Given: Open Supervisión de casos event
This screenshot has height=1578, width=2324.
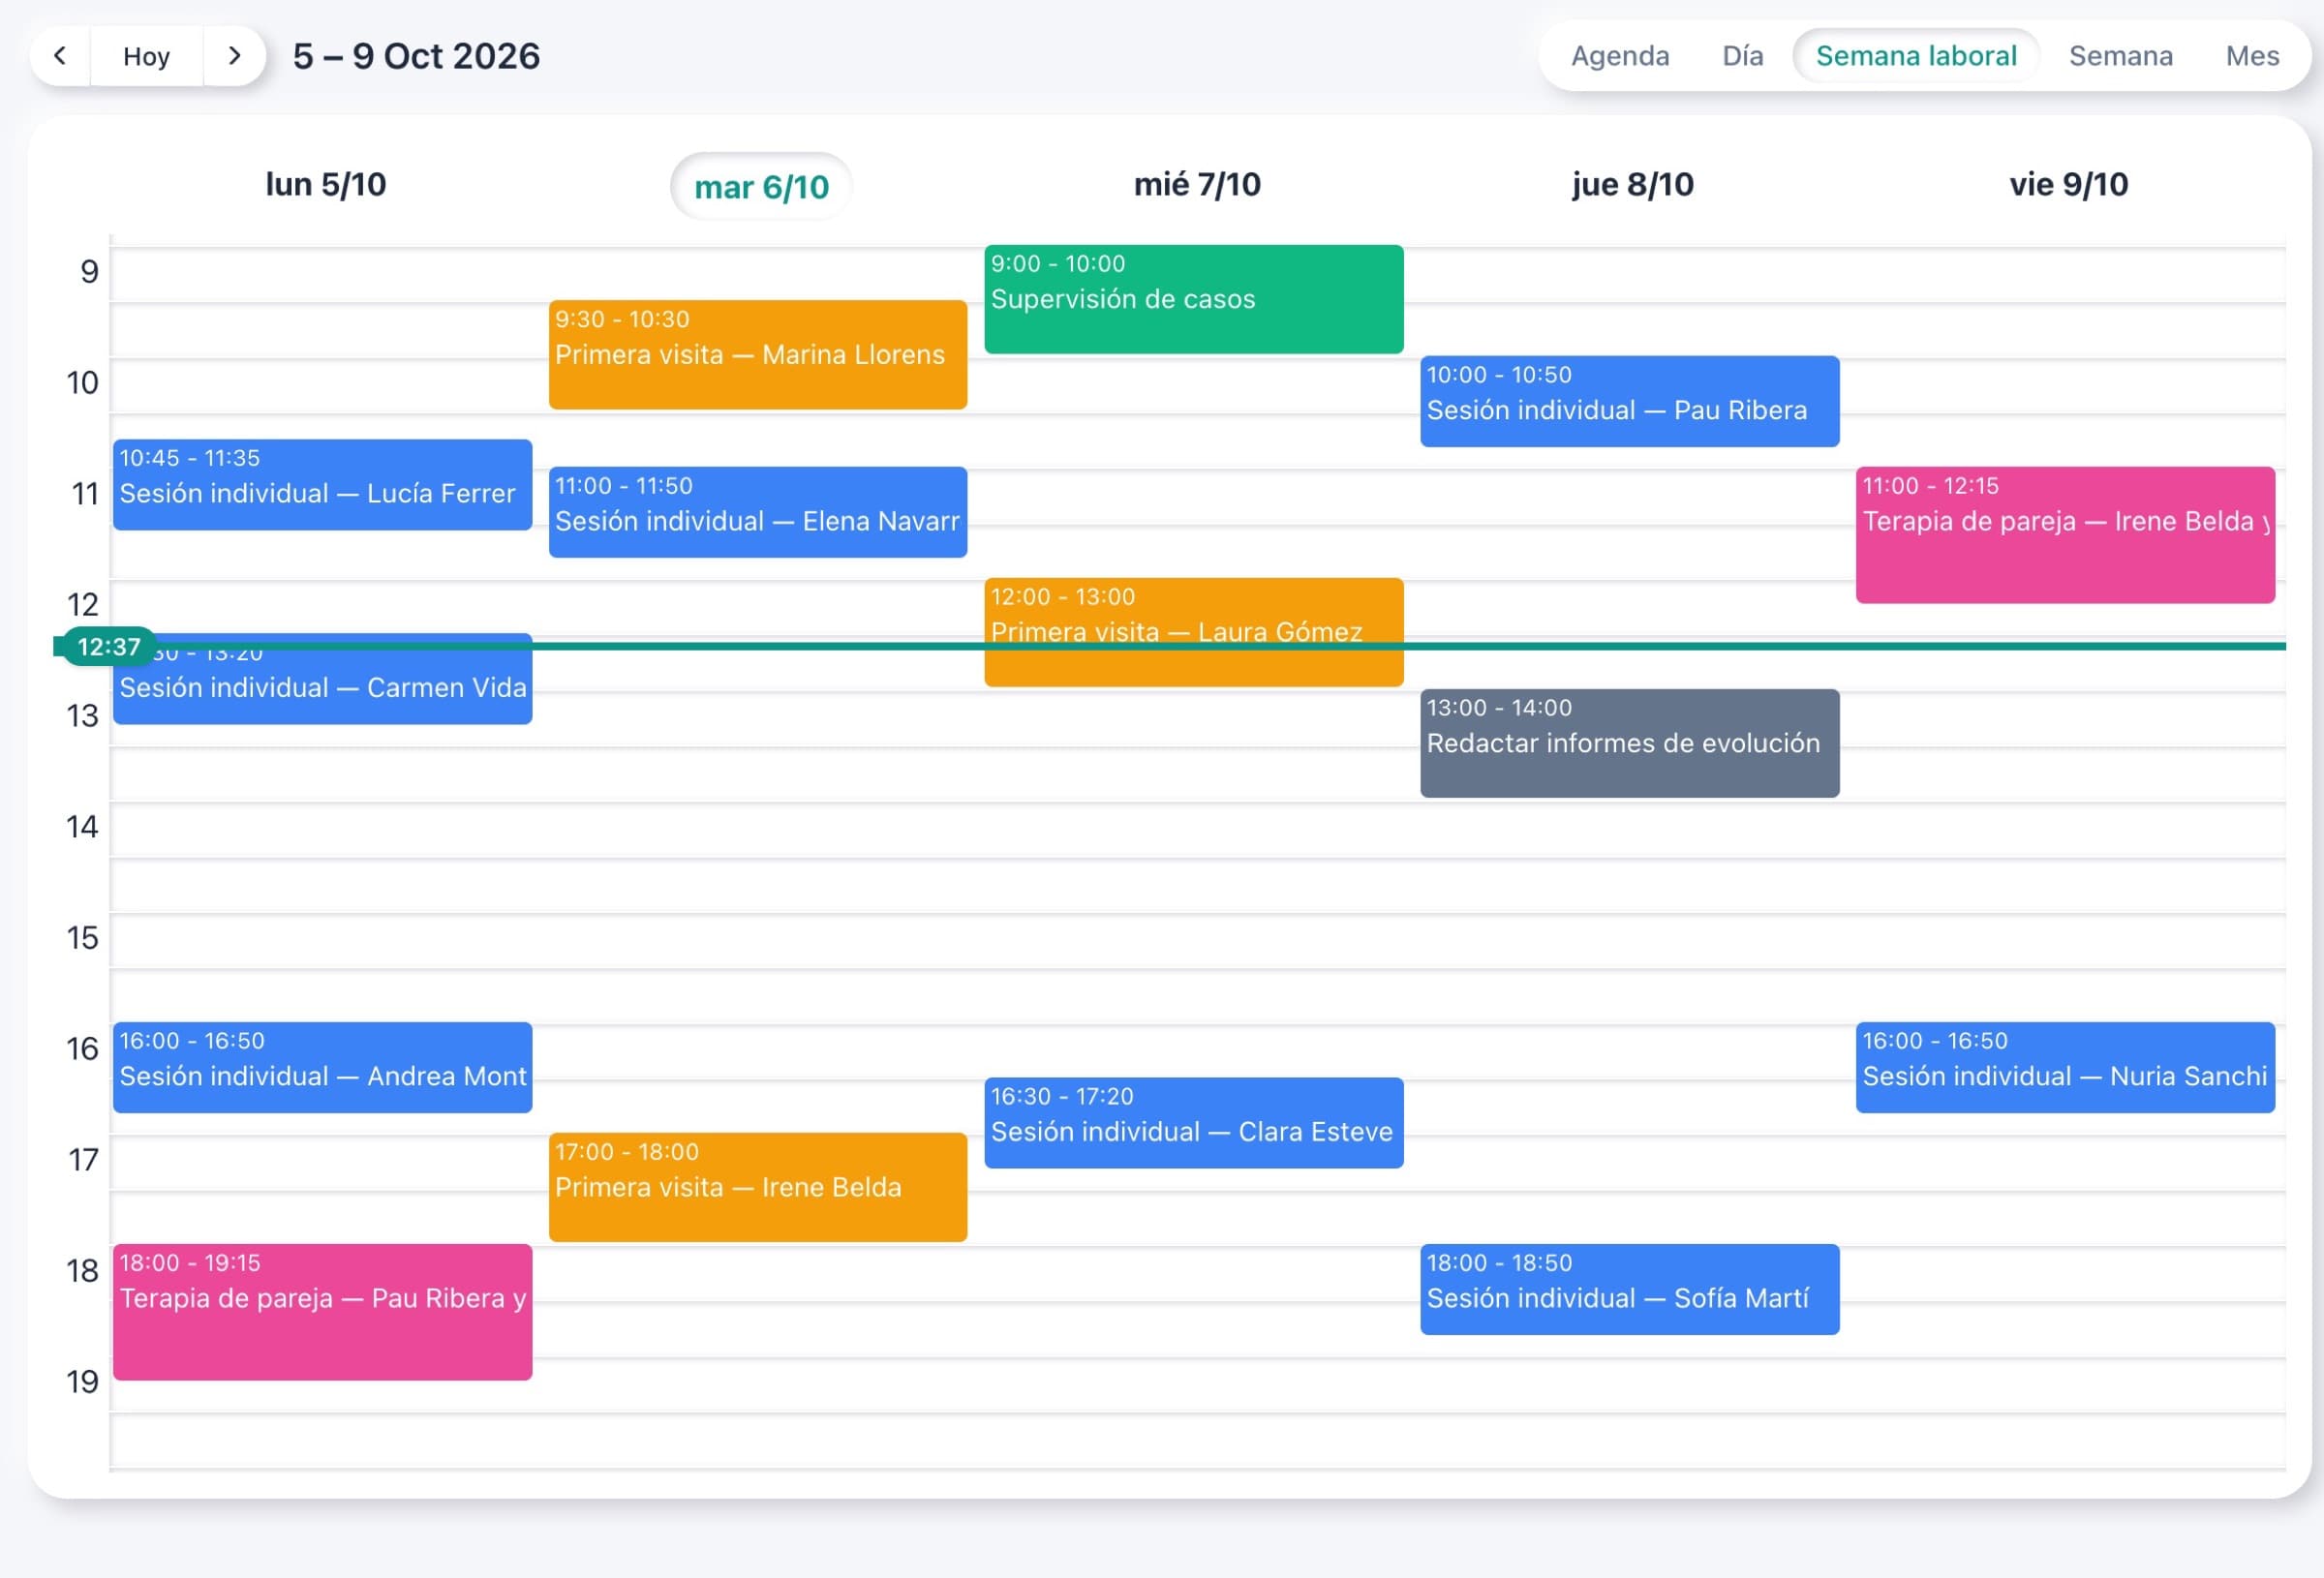Looking at the screenshot, I should [1193, 299].
